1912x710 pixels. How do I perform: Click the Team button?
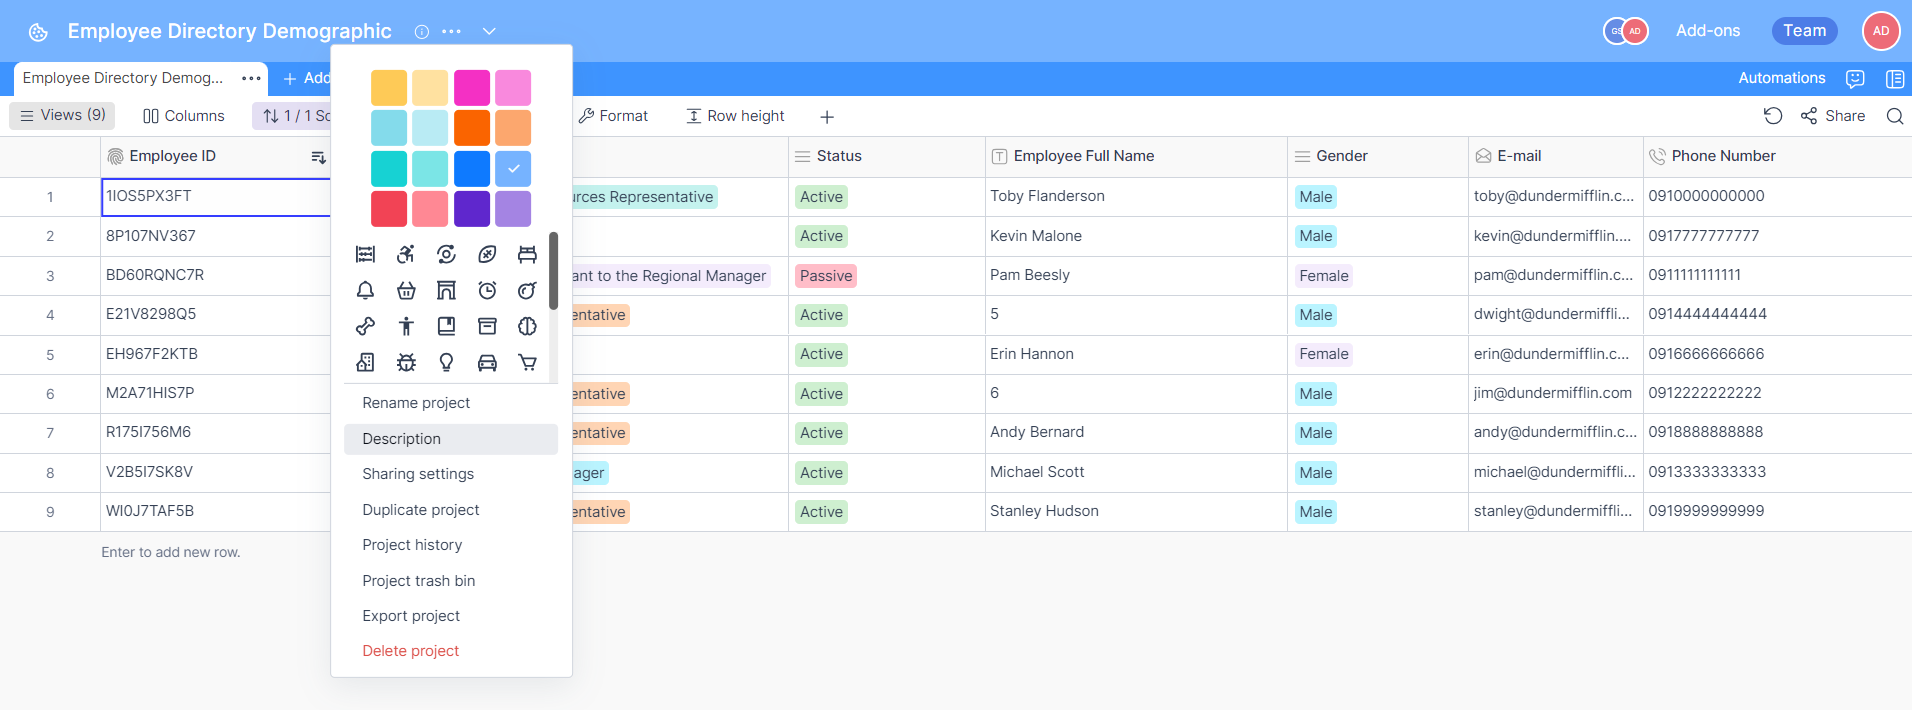pyautogui.click(x=1804, y=31)
